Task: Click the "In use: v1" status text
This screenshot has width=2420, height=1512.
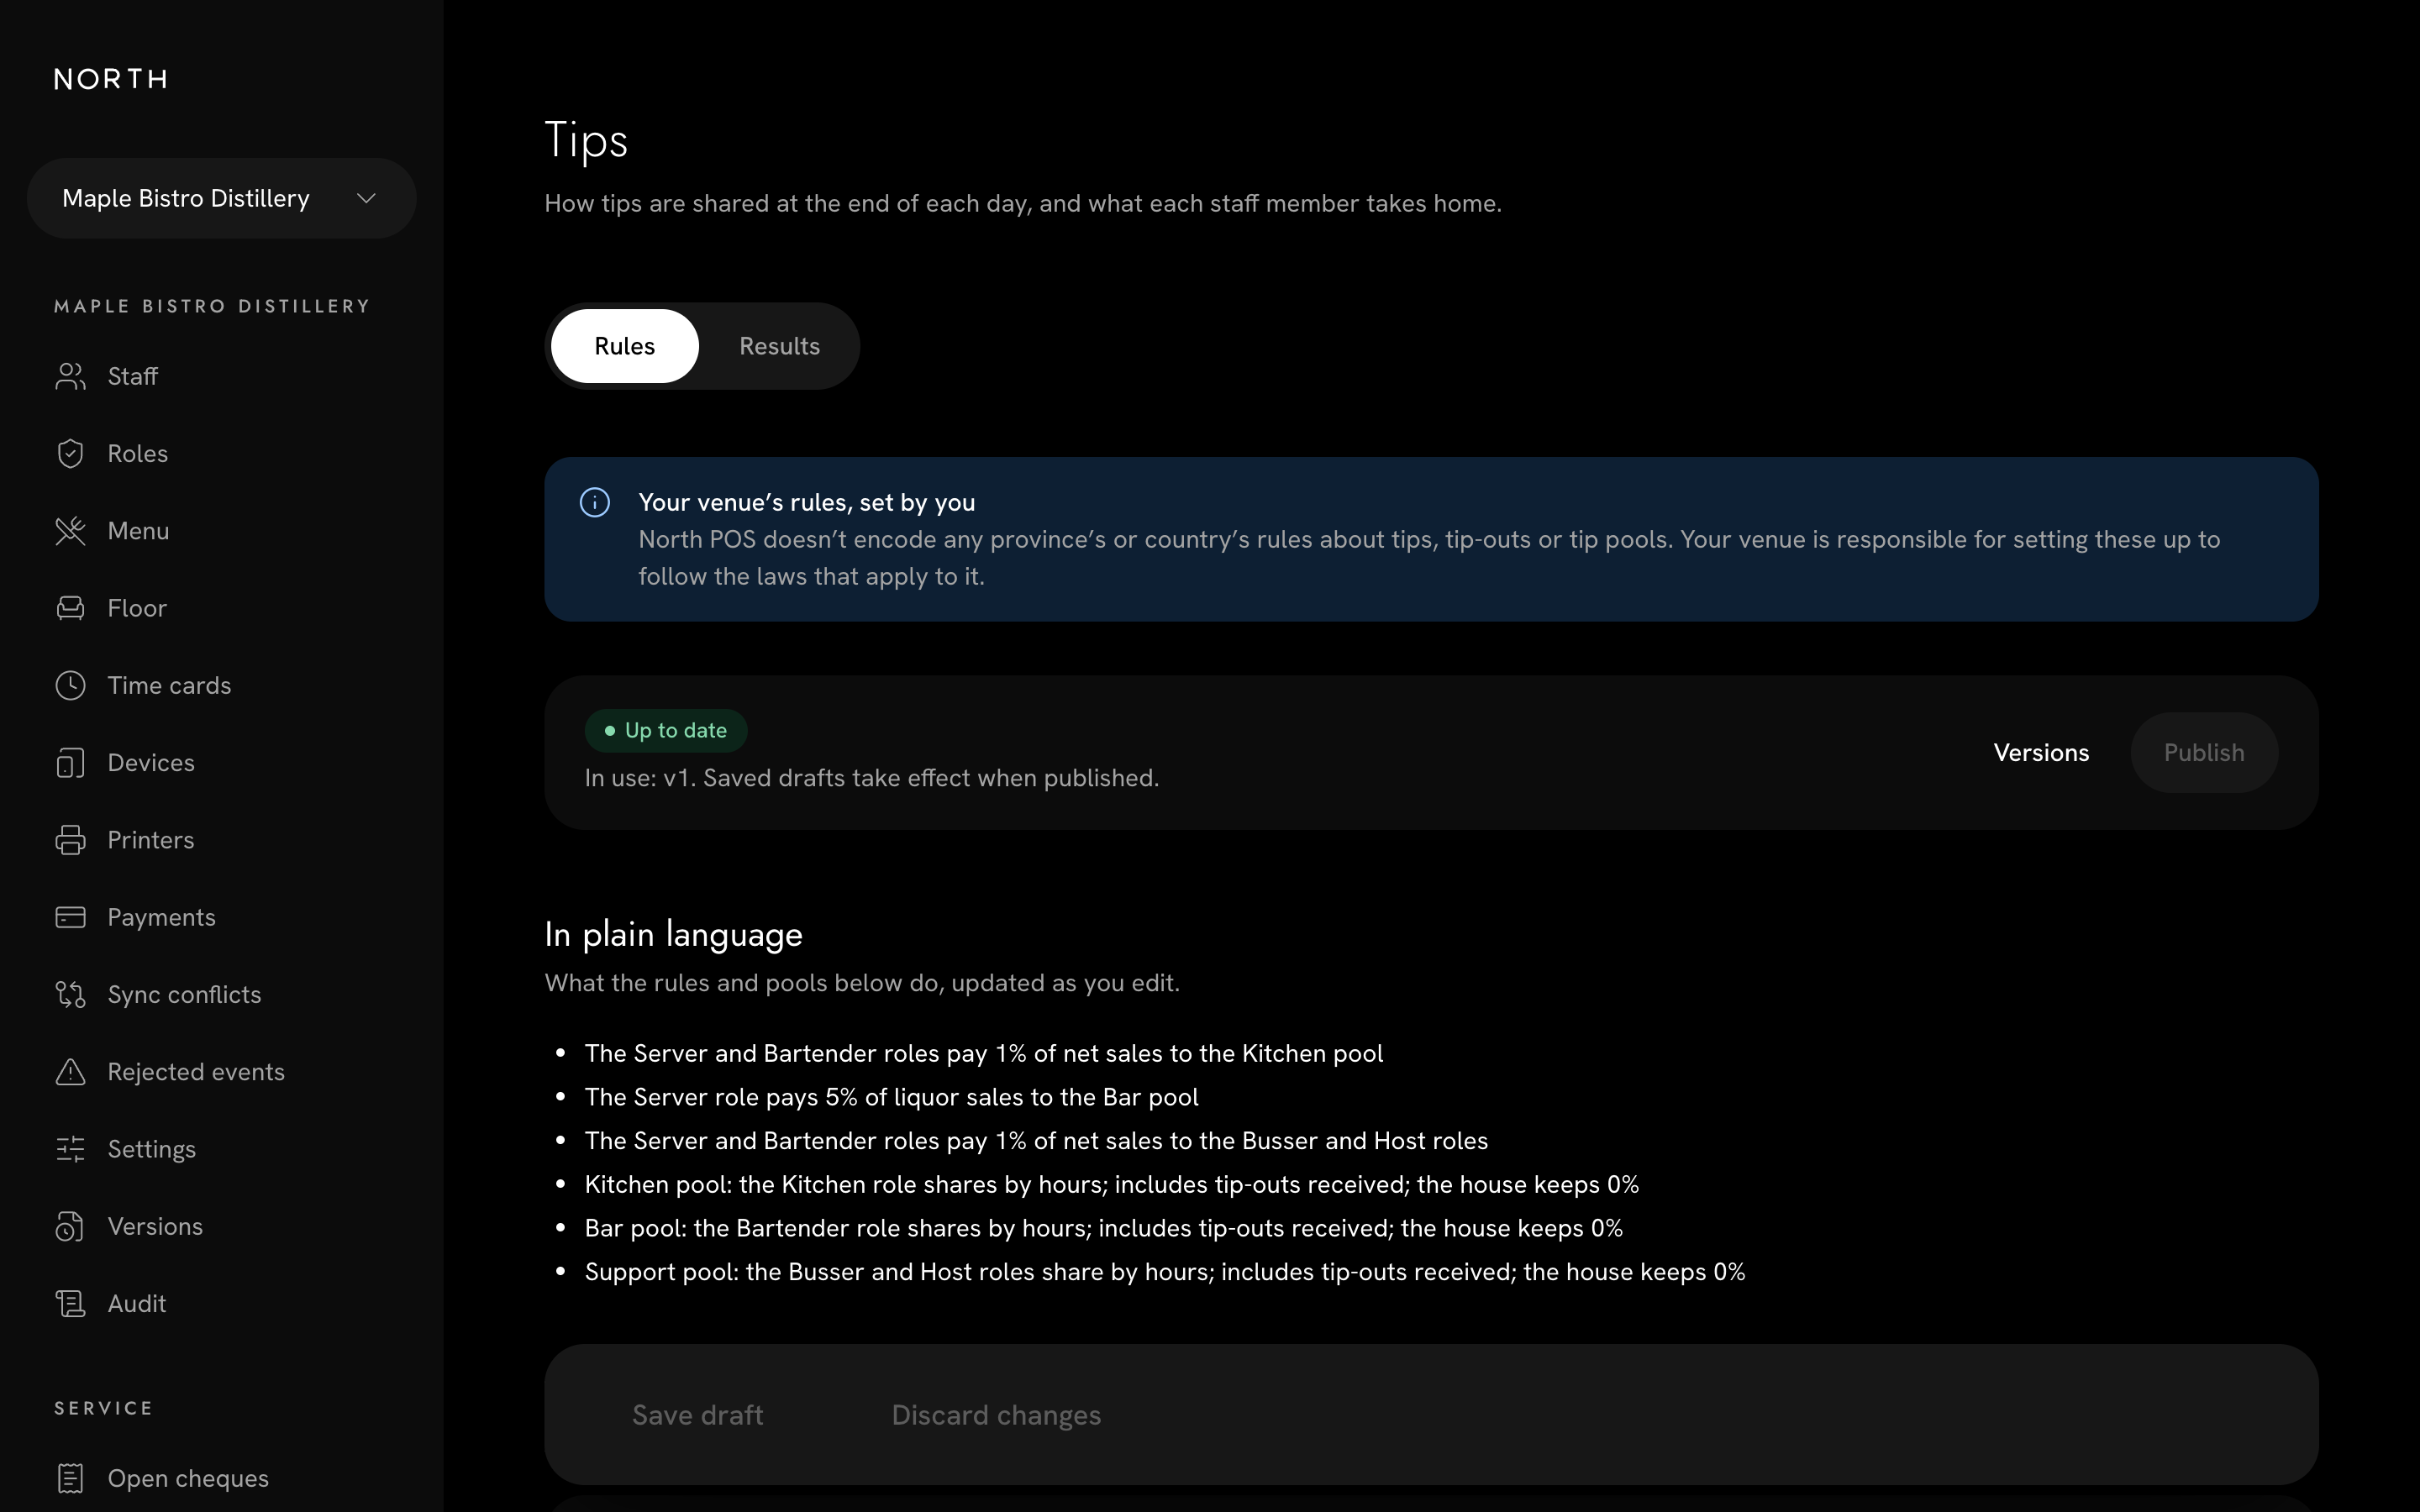Action: (x=871, y=778)
